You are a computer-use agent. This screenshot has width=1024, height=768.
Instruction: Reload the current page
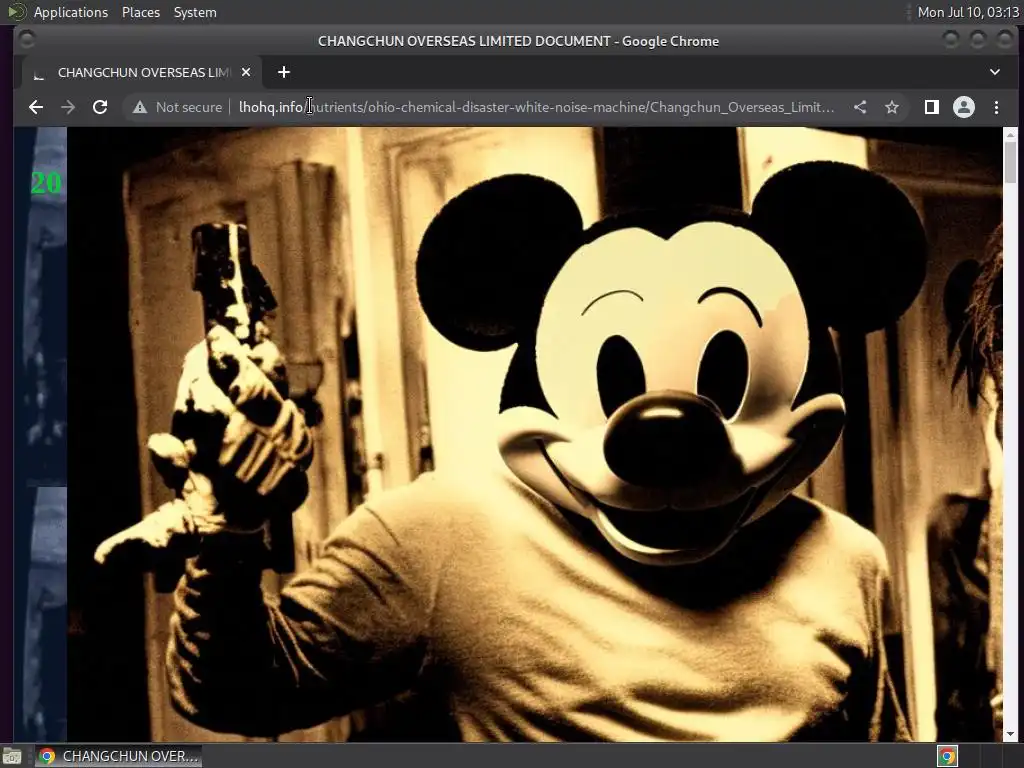pyautogui.click(x=100, y=107)
